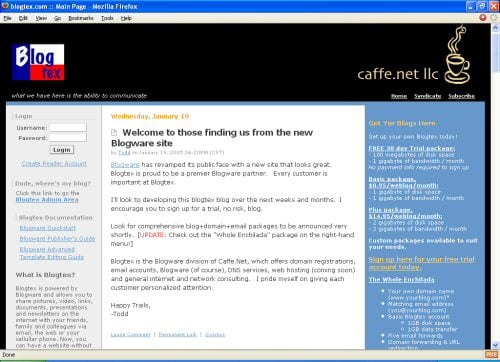Open author Todd's link under post title

click(124, 153)
